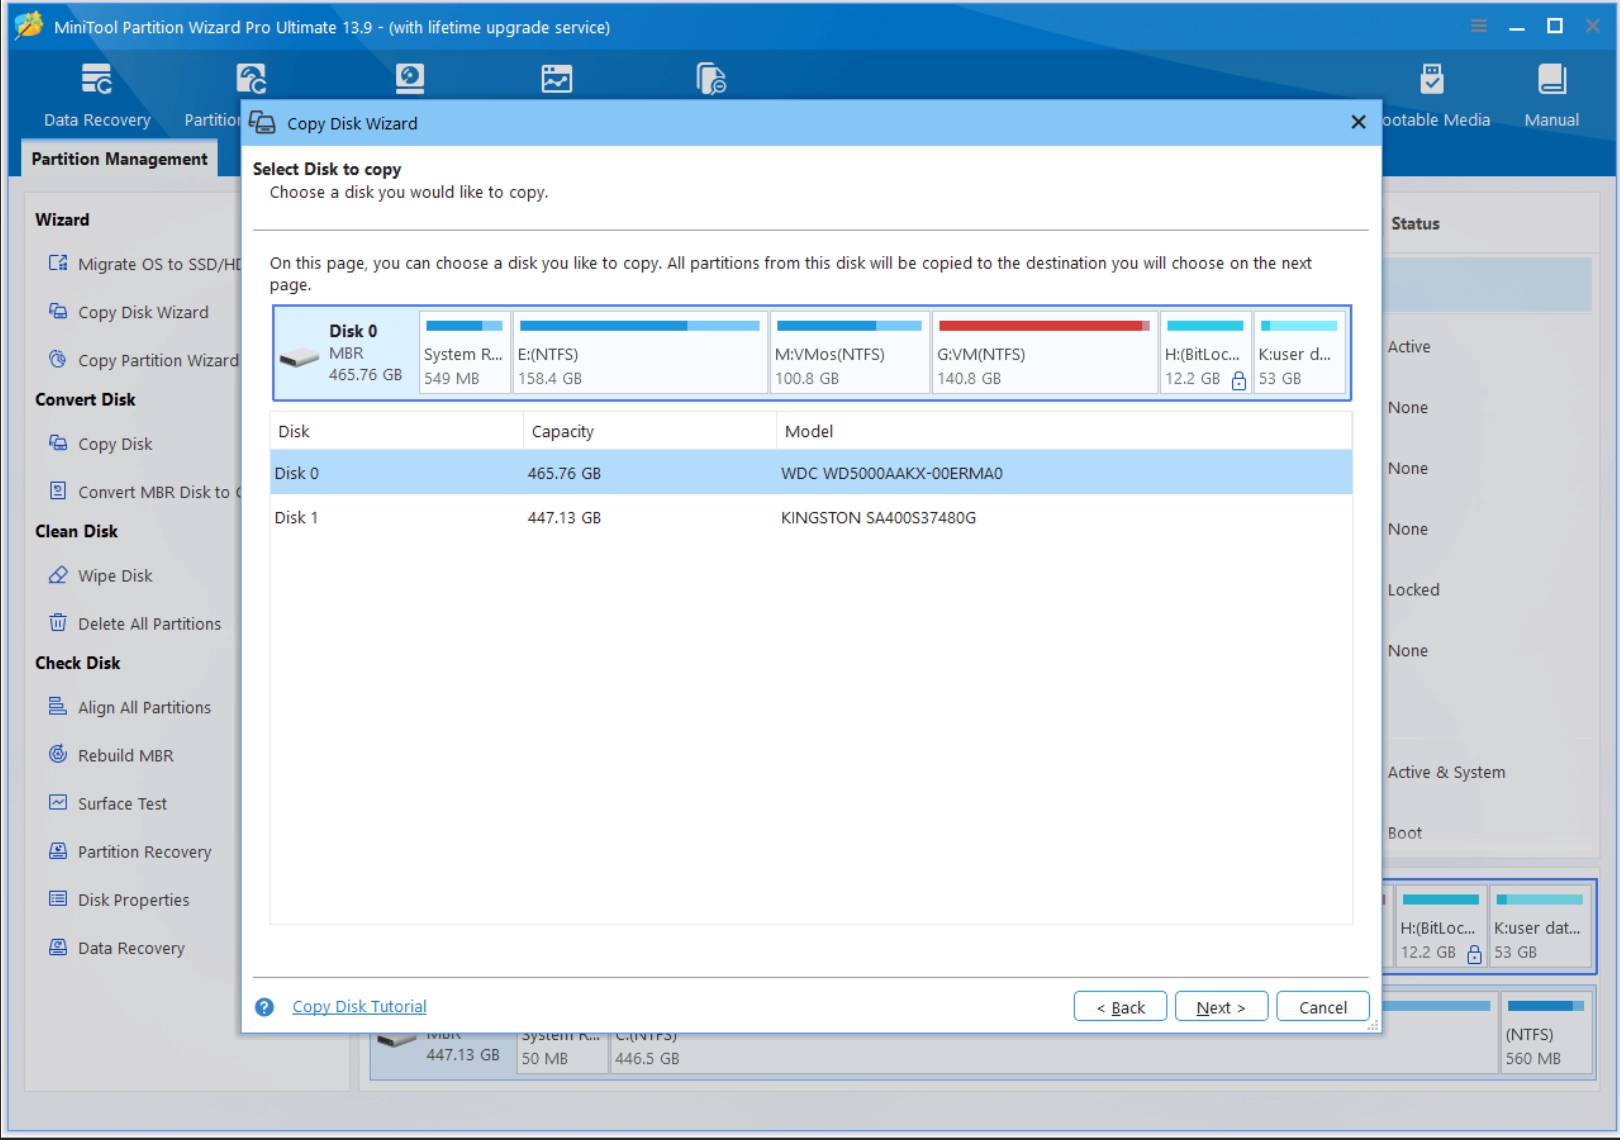Click K:user data partition in main window disk map
1620x1140 pixels.
(1539, 927)
